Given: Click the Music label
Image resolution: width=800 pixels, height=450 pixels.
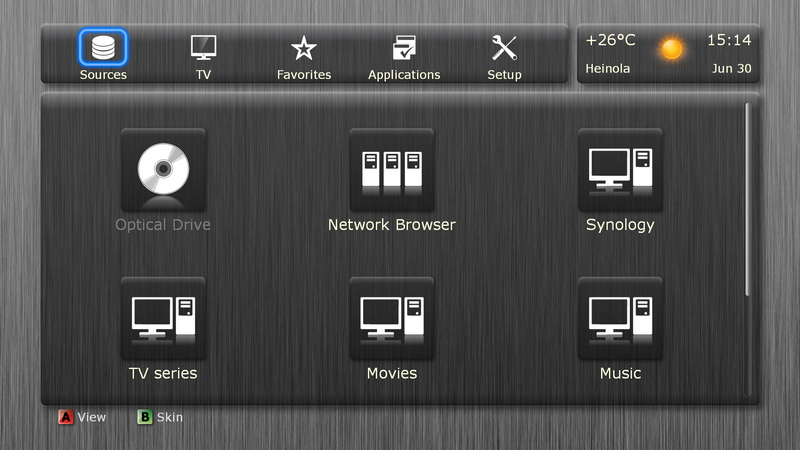Looking at the screenshot, I should (x=620, y=373).
